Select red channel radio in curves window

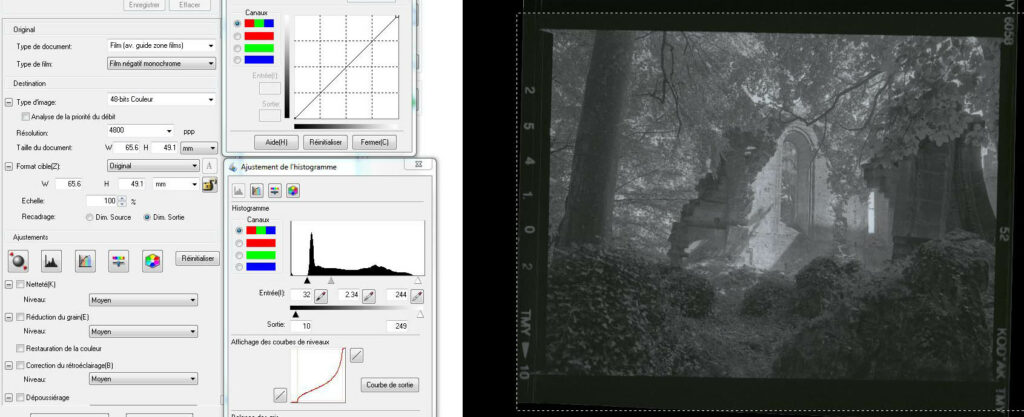coord(237,36)
